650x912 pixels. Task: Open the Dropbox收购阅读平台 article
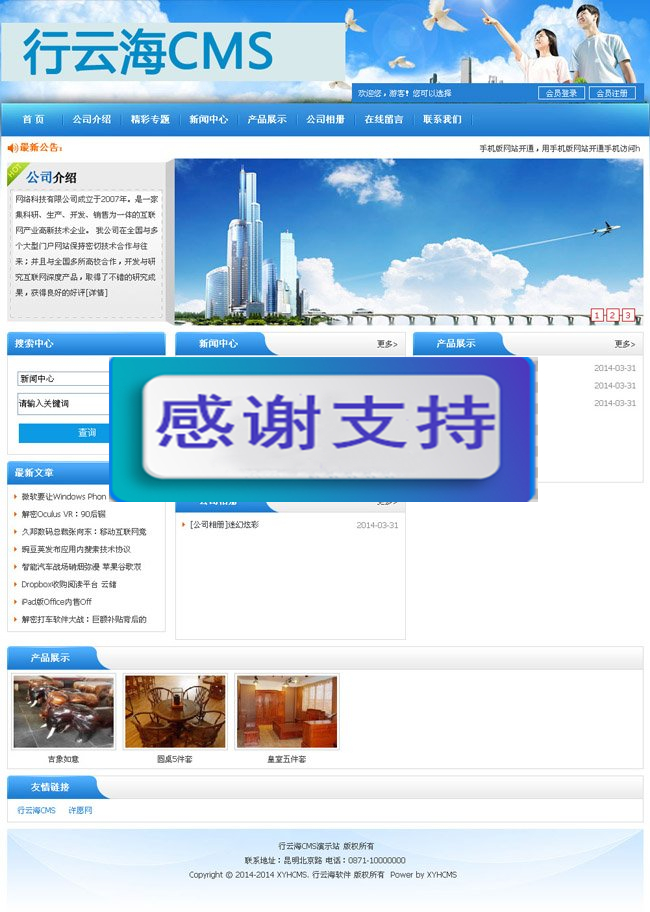pyautogui.click(x=69, y=584)
